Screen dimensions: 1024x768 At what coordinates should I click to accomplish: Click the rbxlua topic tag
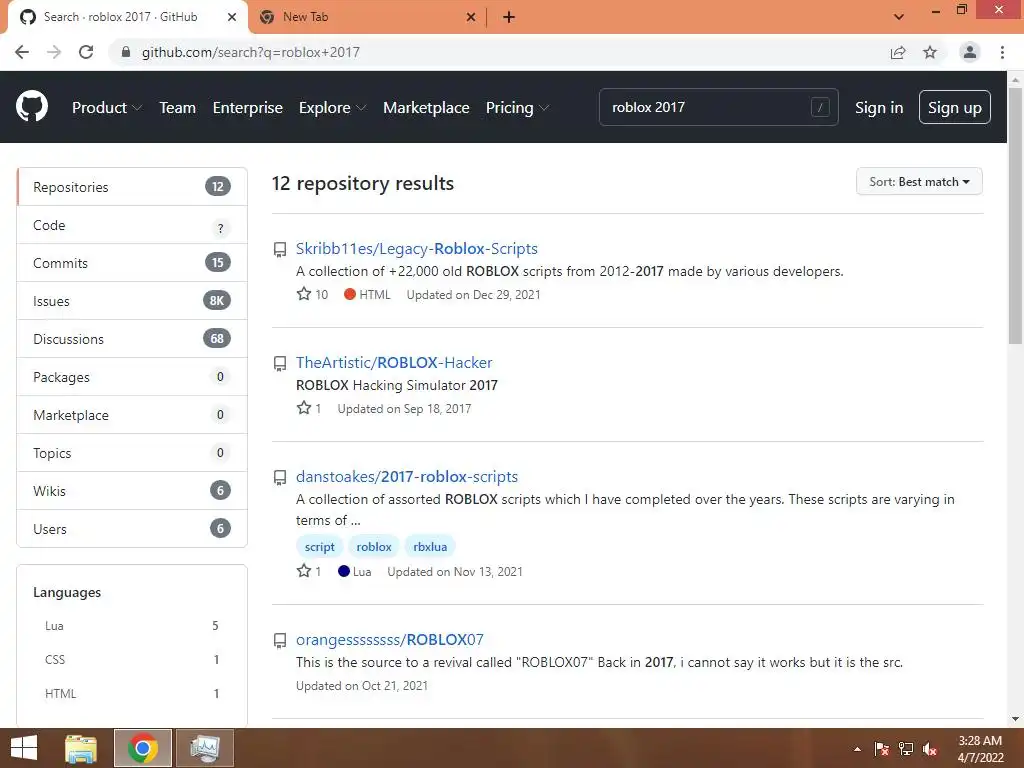tap(430, 547)
